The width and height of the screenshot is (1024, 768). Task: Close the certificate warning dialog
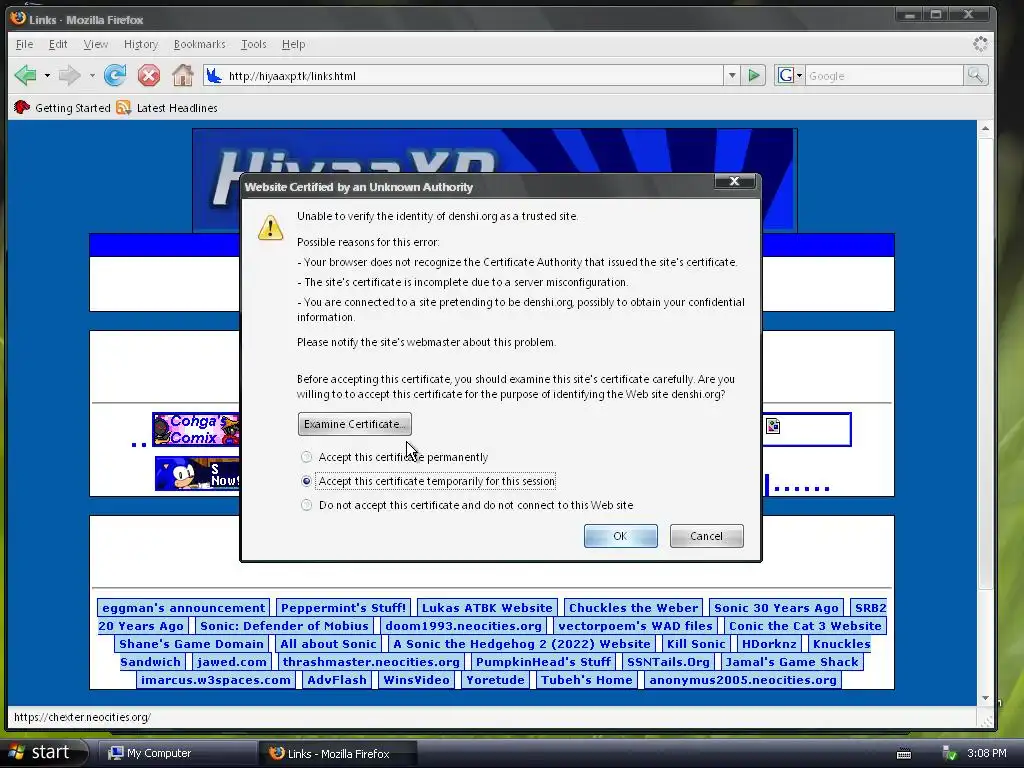(734, 182)
